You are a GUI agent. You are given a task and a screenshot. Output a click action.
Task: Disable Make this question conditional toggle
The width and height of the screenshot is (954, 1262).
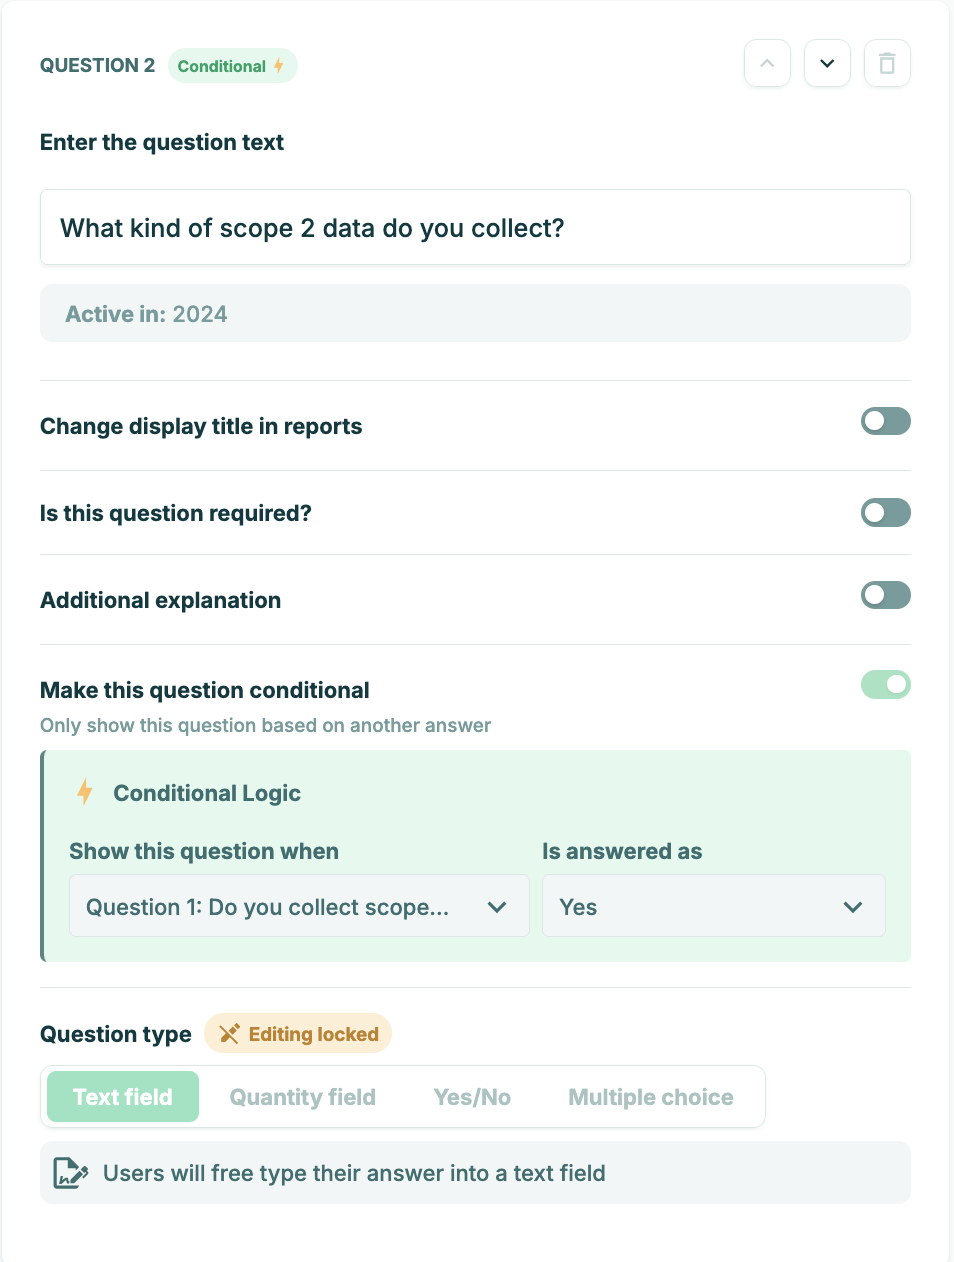pos(885,685)
